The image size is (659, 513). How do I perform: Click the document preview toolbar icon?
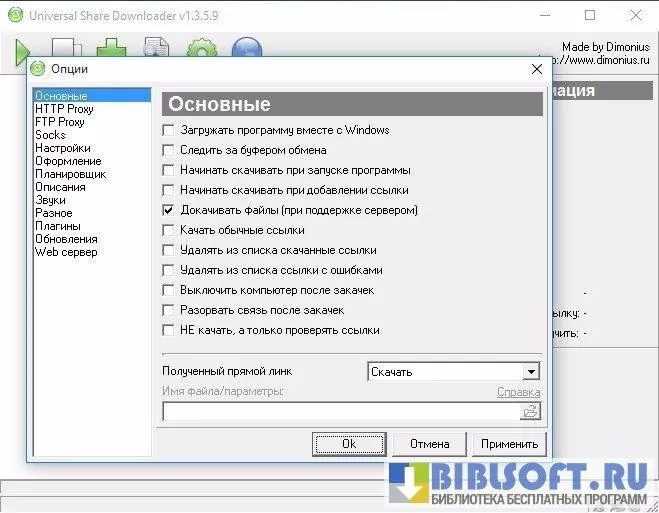click(x=156, y=48)
